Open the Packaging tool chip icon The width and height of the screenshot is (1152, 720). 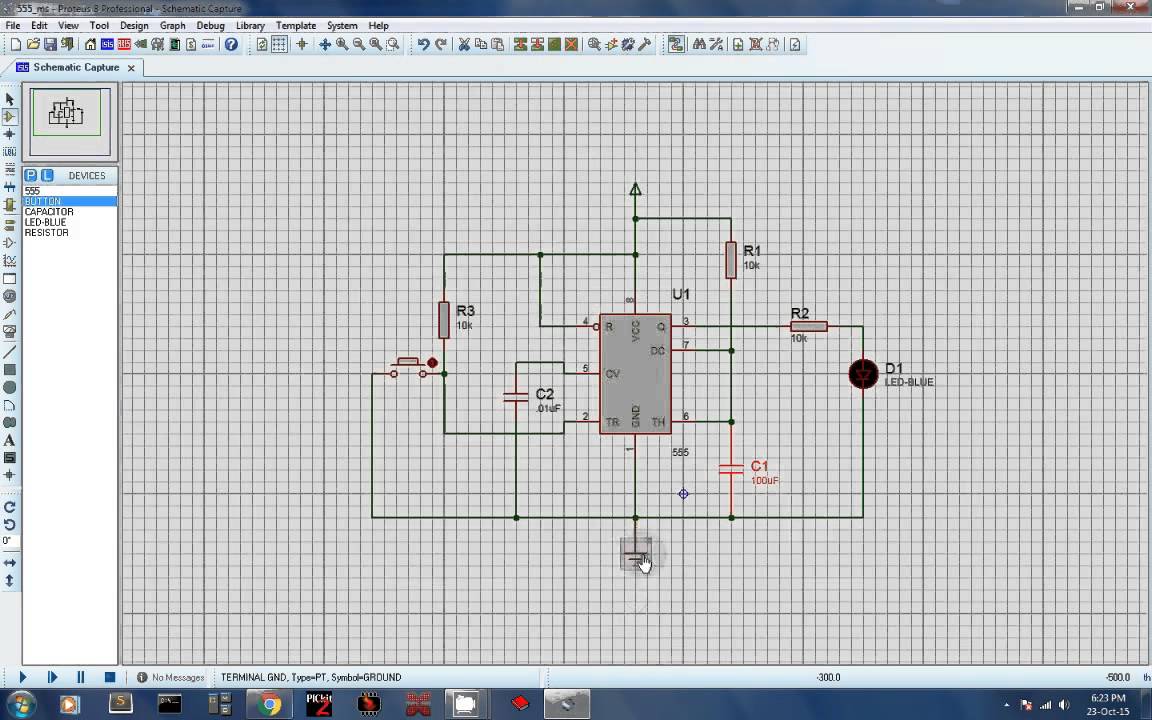628,45
